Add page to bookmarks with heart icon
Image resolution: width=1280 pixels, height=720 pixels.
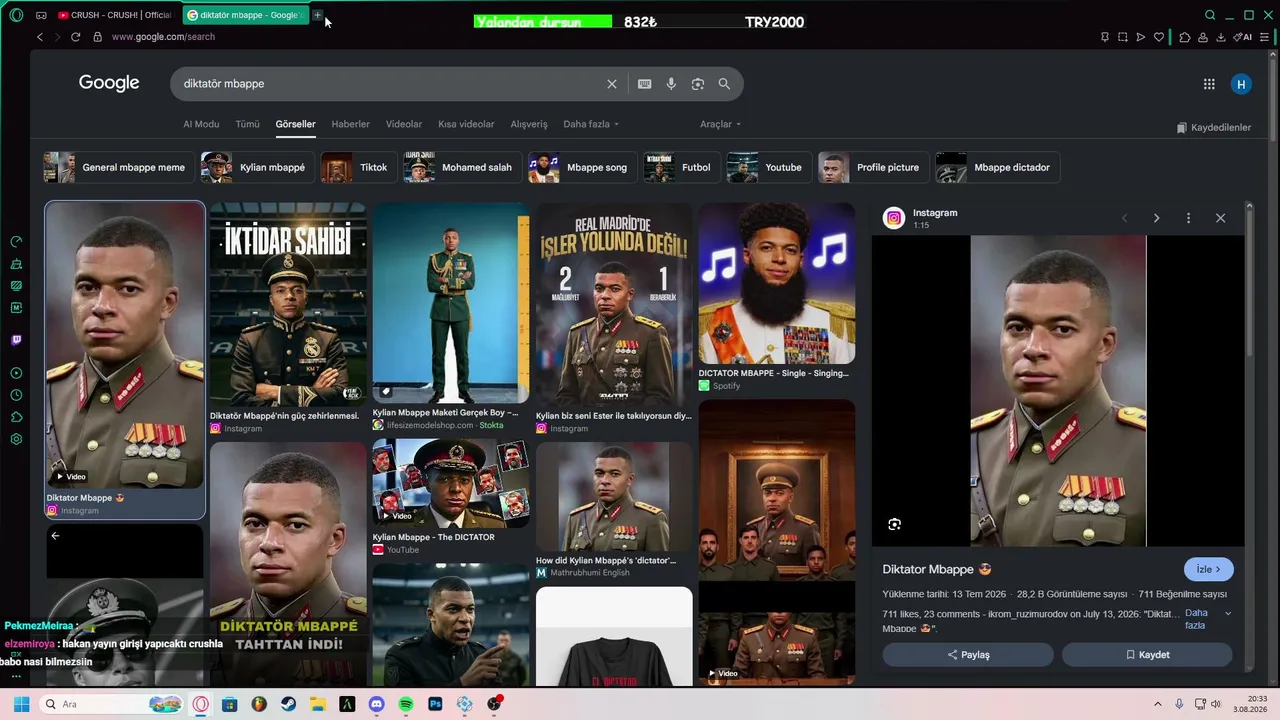coord(1159,37)
